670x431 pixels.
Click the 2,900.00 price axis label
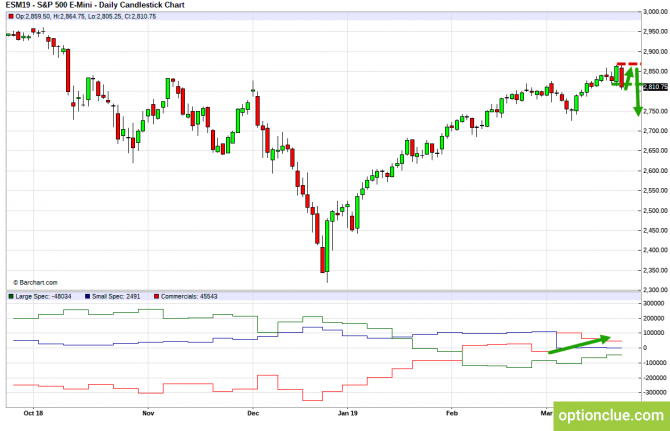(x=655, y=52)
